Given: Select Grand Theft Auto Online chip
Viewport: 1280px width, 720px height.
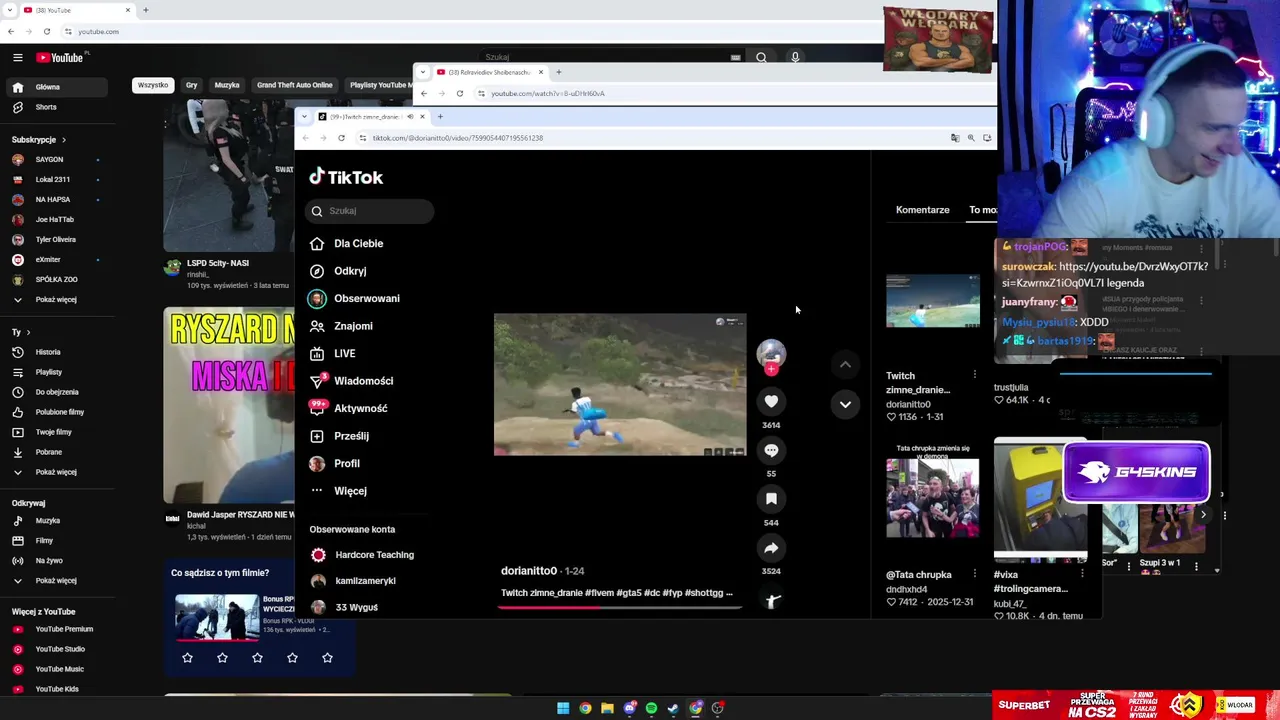Looking at the screenshot, I should click(294, 85).
